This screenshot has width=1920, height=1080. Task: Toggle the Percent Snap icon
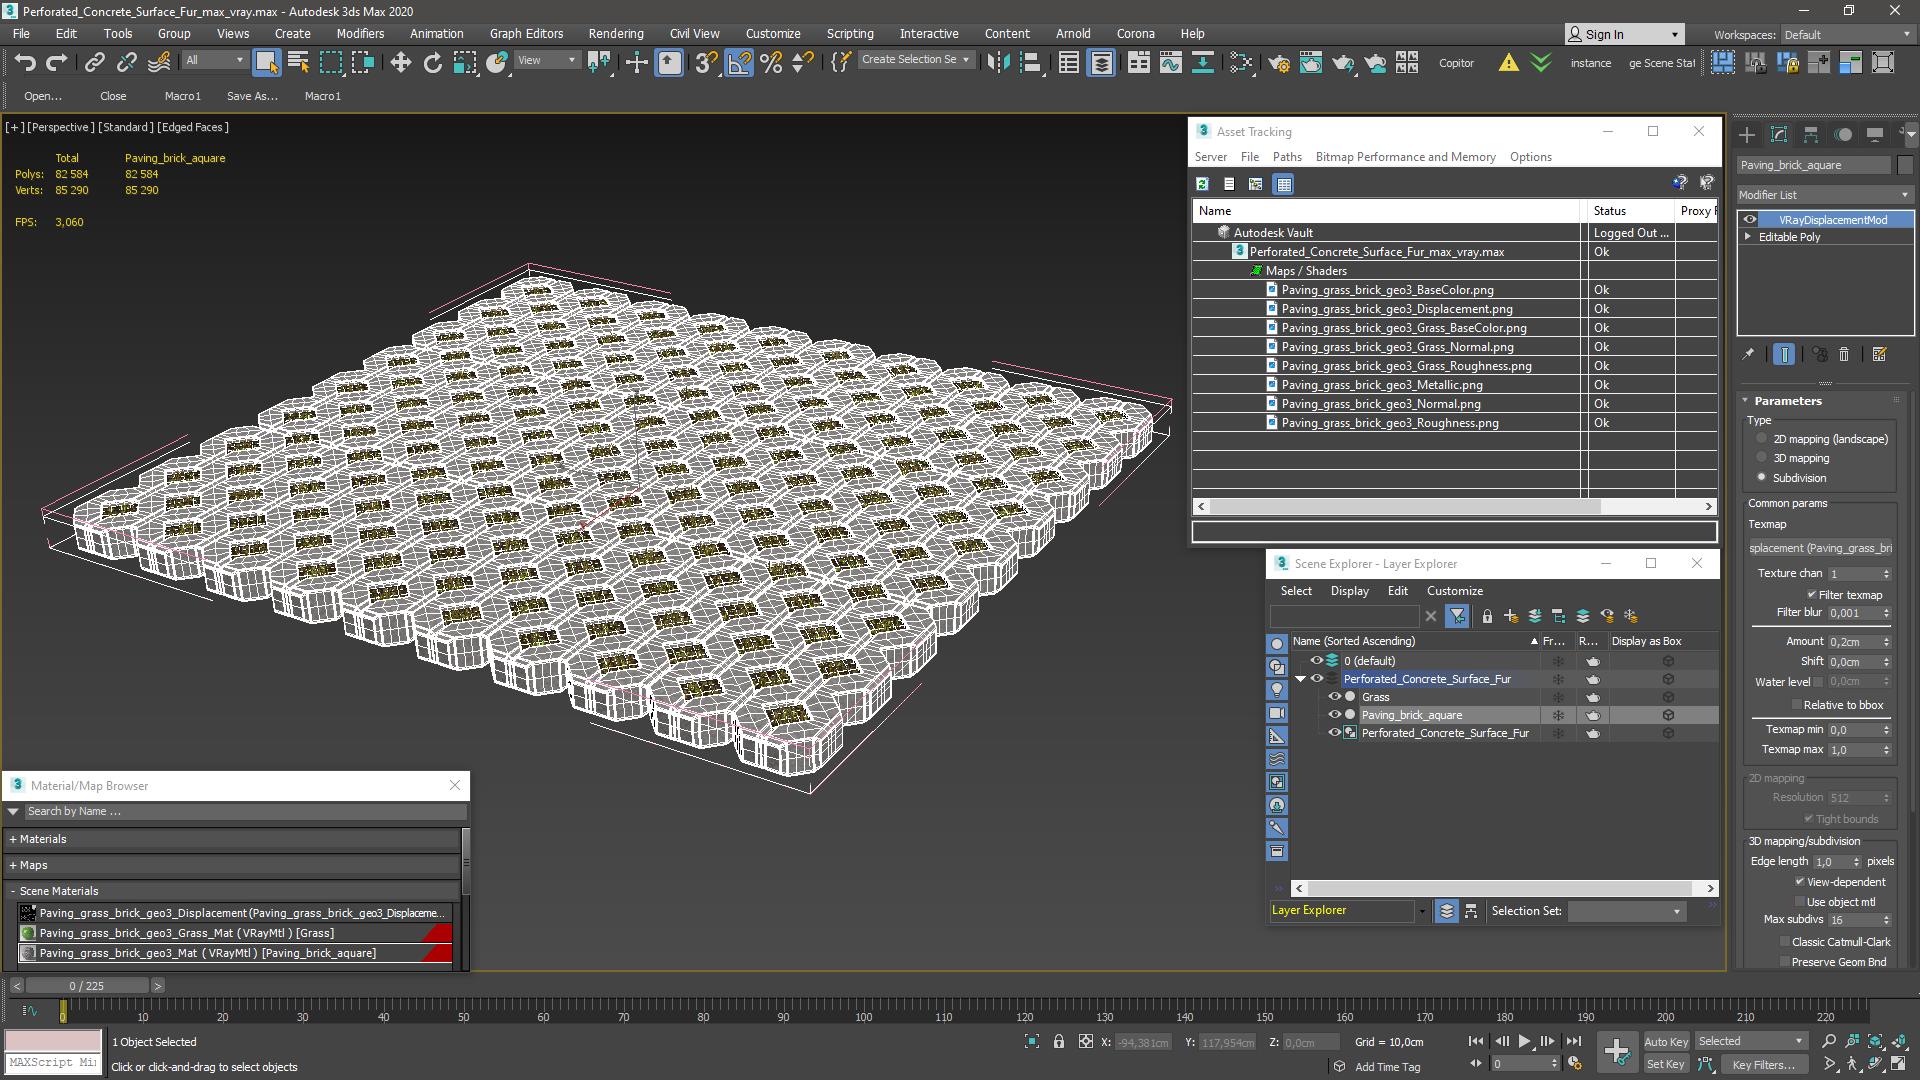(771, 62)
